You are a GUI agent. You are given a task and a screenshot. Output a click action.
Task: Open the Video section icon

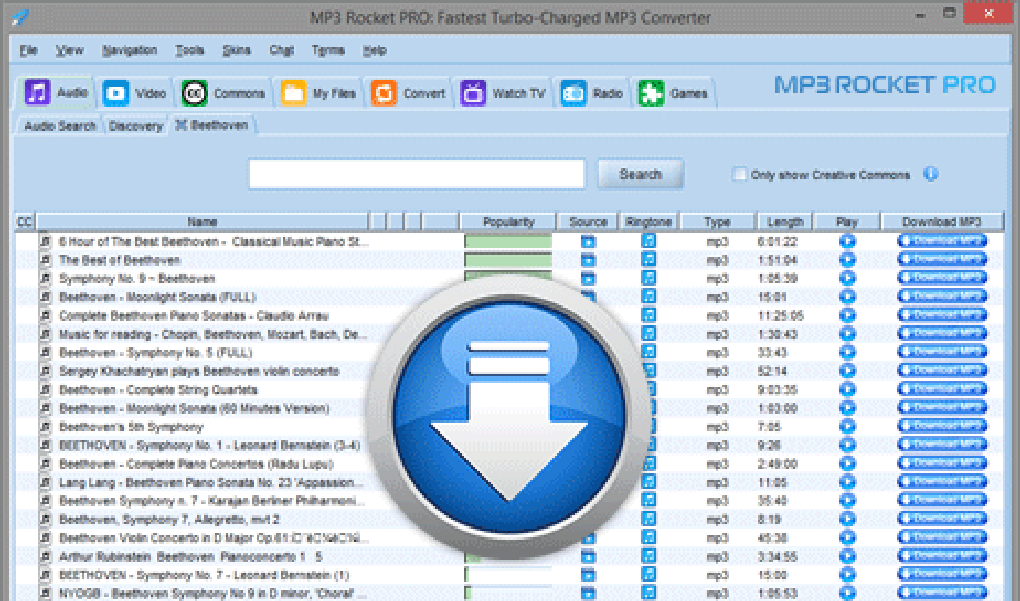coord(116,94)
